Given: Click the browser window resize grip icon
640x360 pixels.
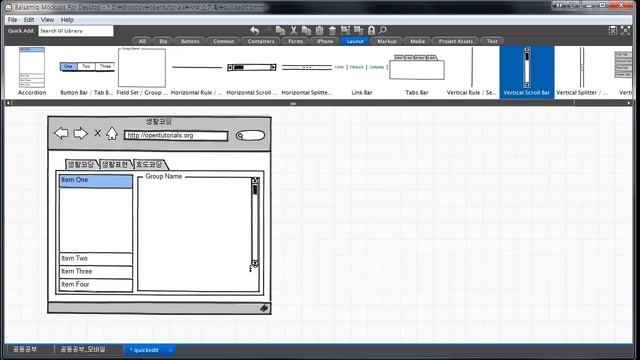Looking at the screenshot, I should pyautogui.click(x=264, y=308).
